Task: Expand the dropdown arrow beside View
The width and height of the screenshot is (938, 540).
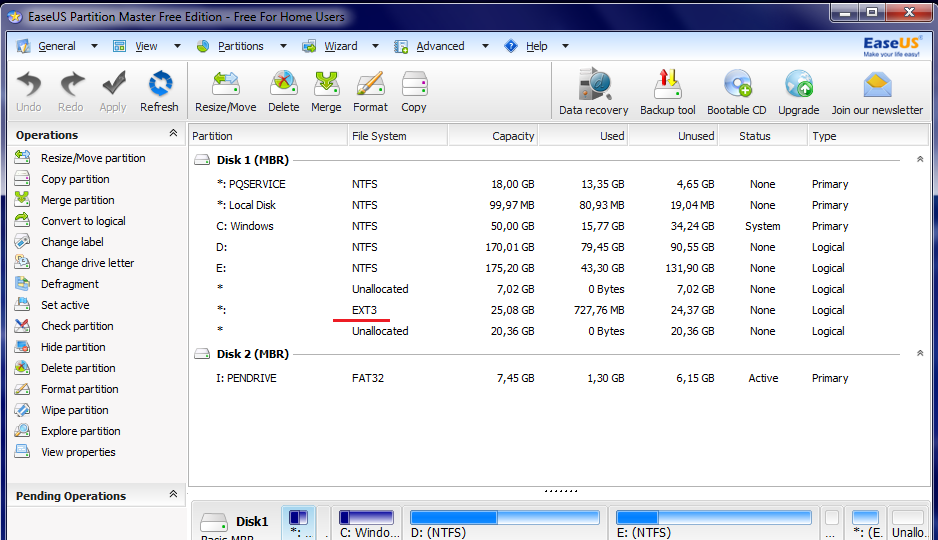Action: click(177, 46)
